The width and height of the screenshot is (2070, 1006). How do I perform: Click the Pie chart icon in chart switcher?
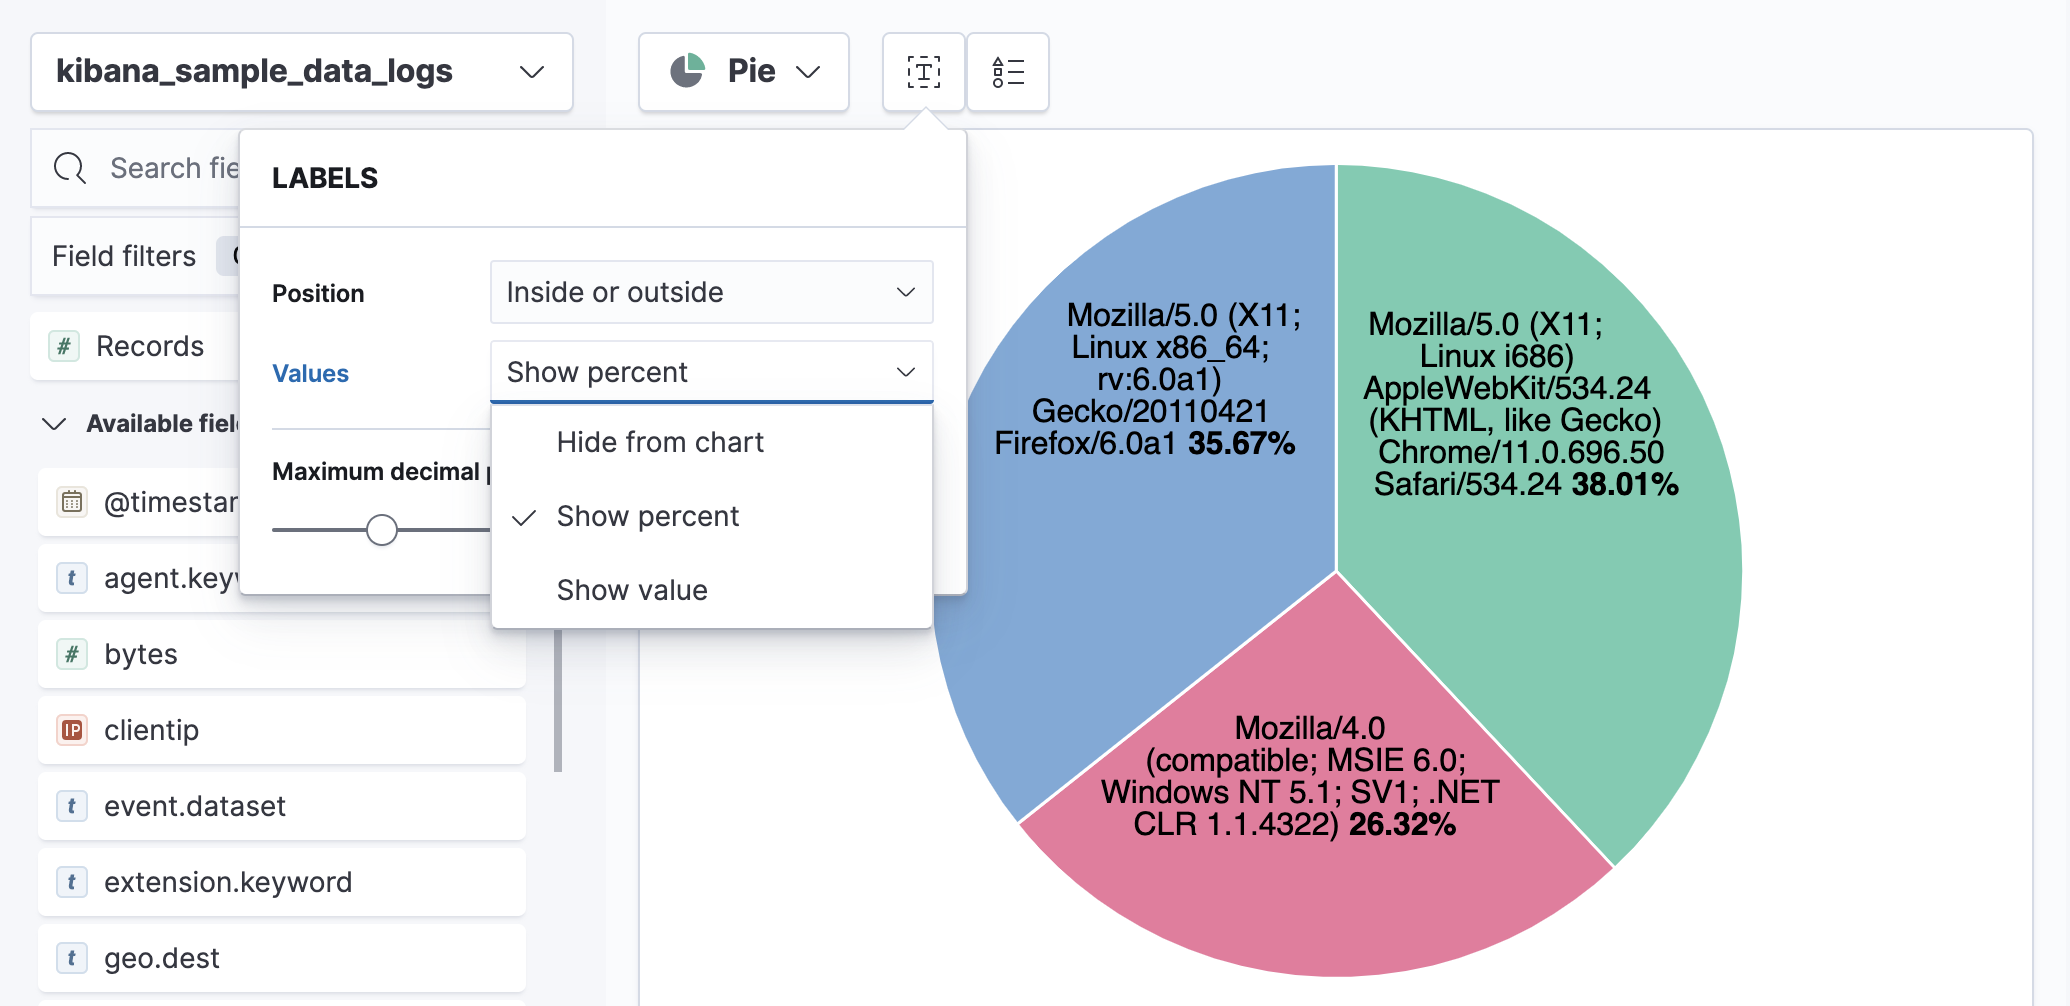point(689,71)
